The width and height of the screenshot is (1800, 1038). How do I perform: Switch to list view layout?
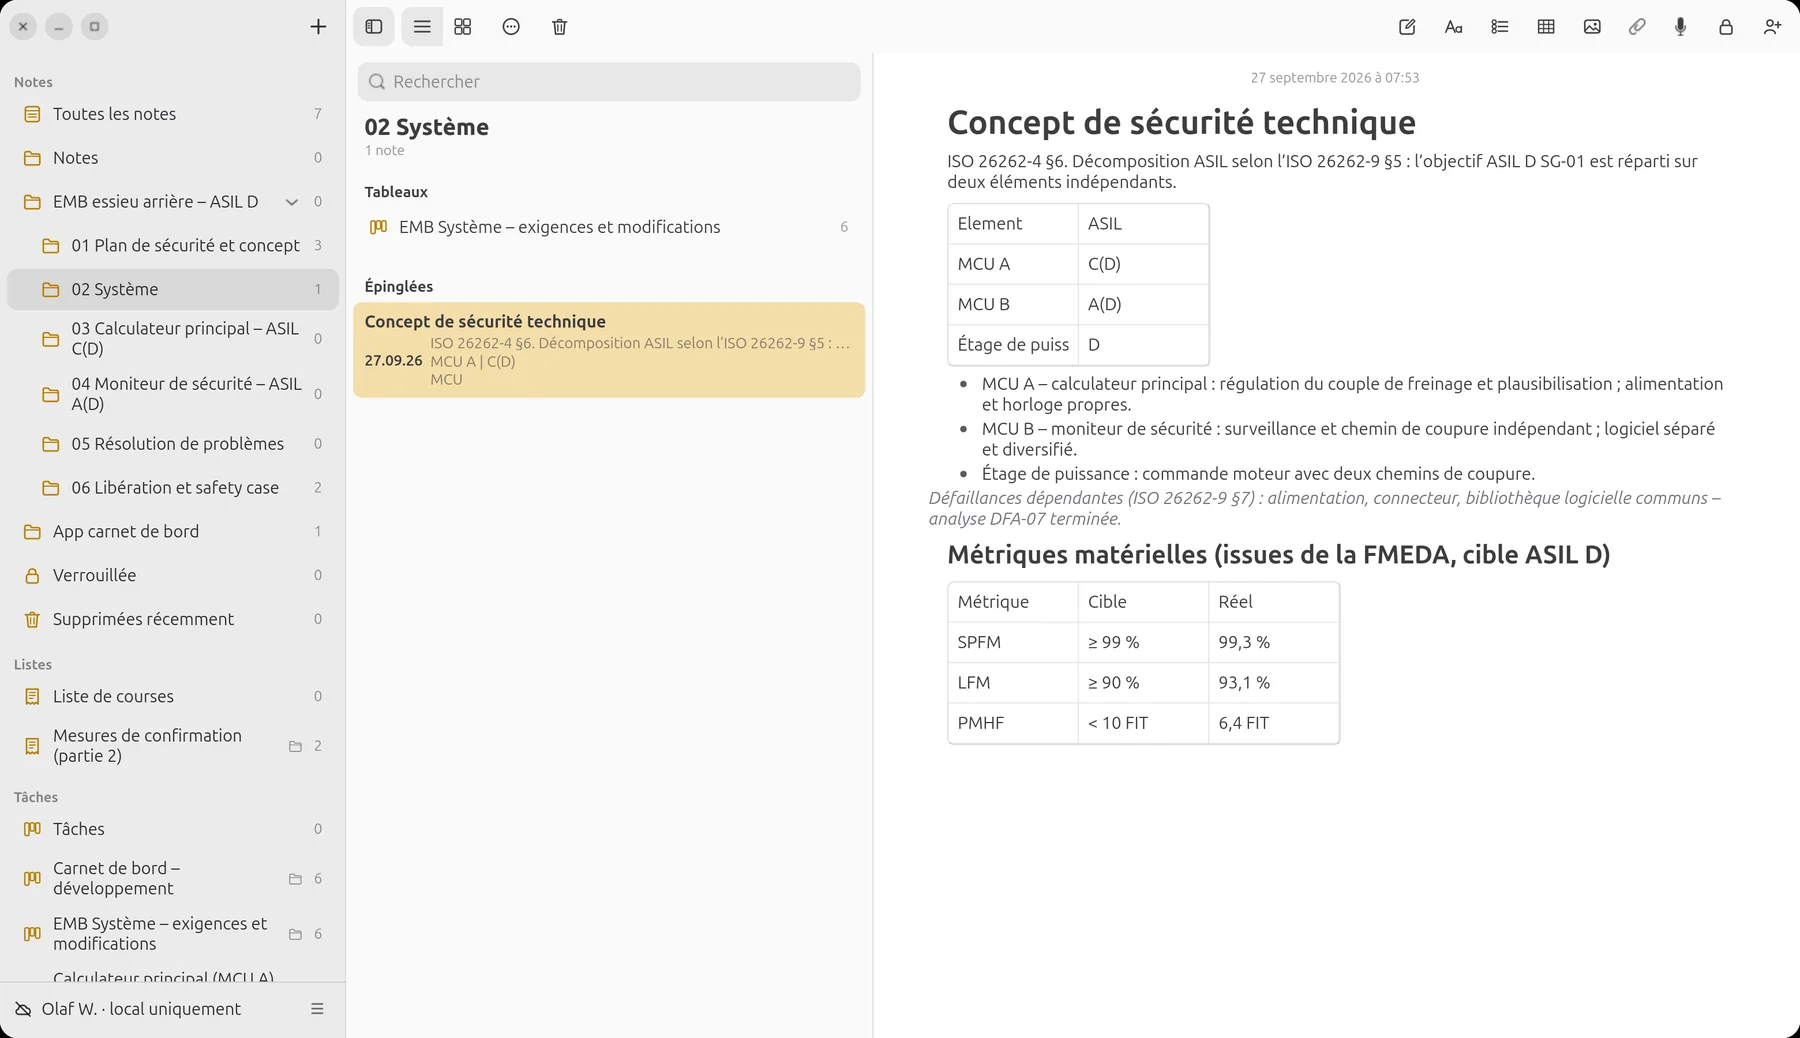[x=422, y=27]
